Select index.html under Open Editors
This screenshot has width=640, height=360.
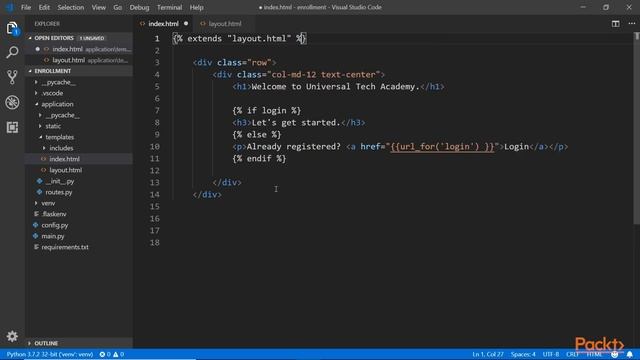tap(67, 49)
